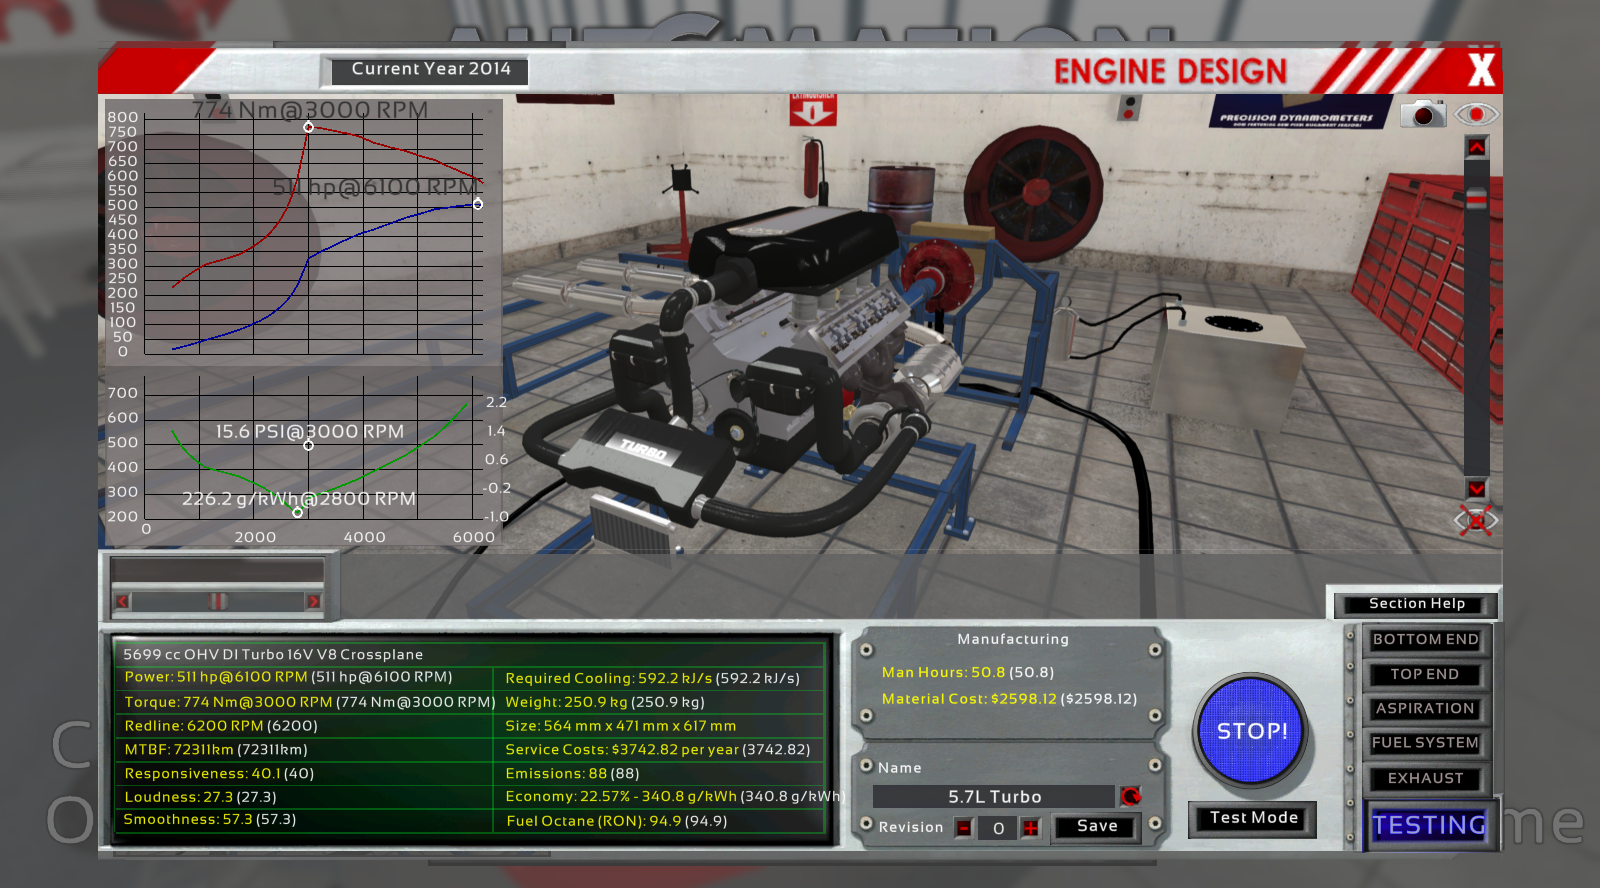Screen dimensions: 1600x888
Task: Click the Loudness: 27.3 stat
Action: [200, 797]
